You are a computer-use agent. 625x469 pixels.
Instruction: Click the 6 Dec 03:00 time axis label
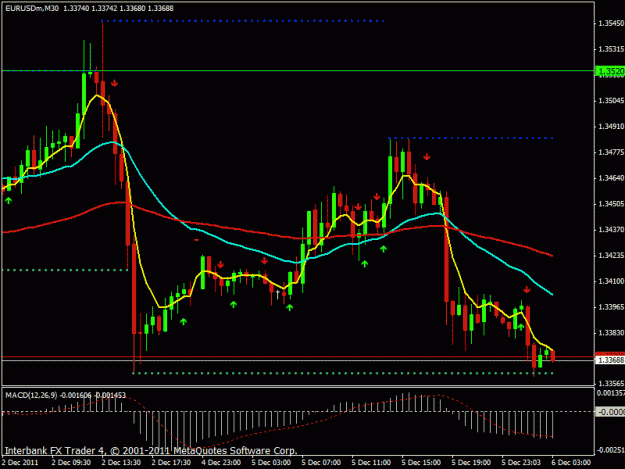[x=571, y=463]
